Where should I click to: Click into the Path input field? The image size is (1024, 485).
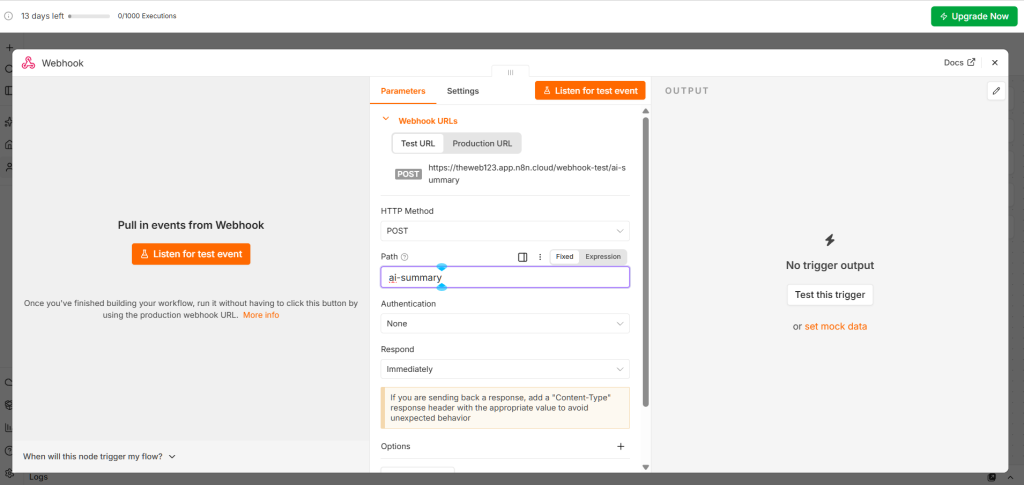coord(505,277)
